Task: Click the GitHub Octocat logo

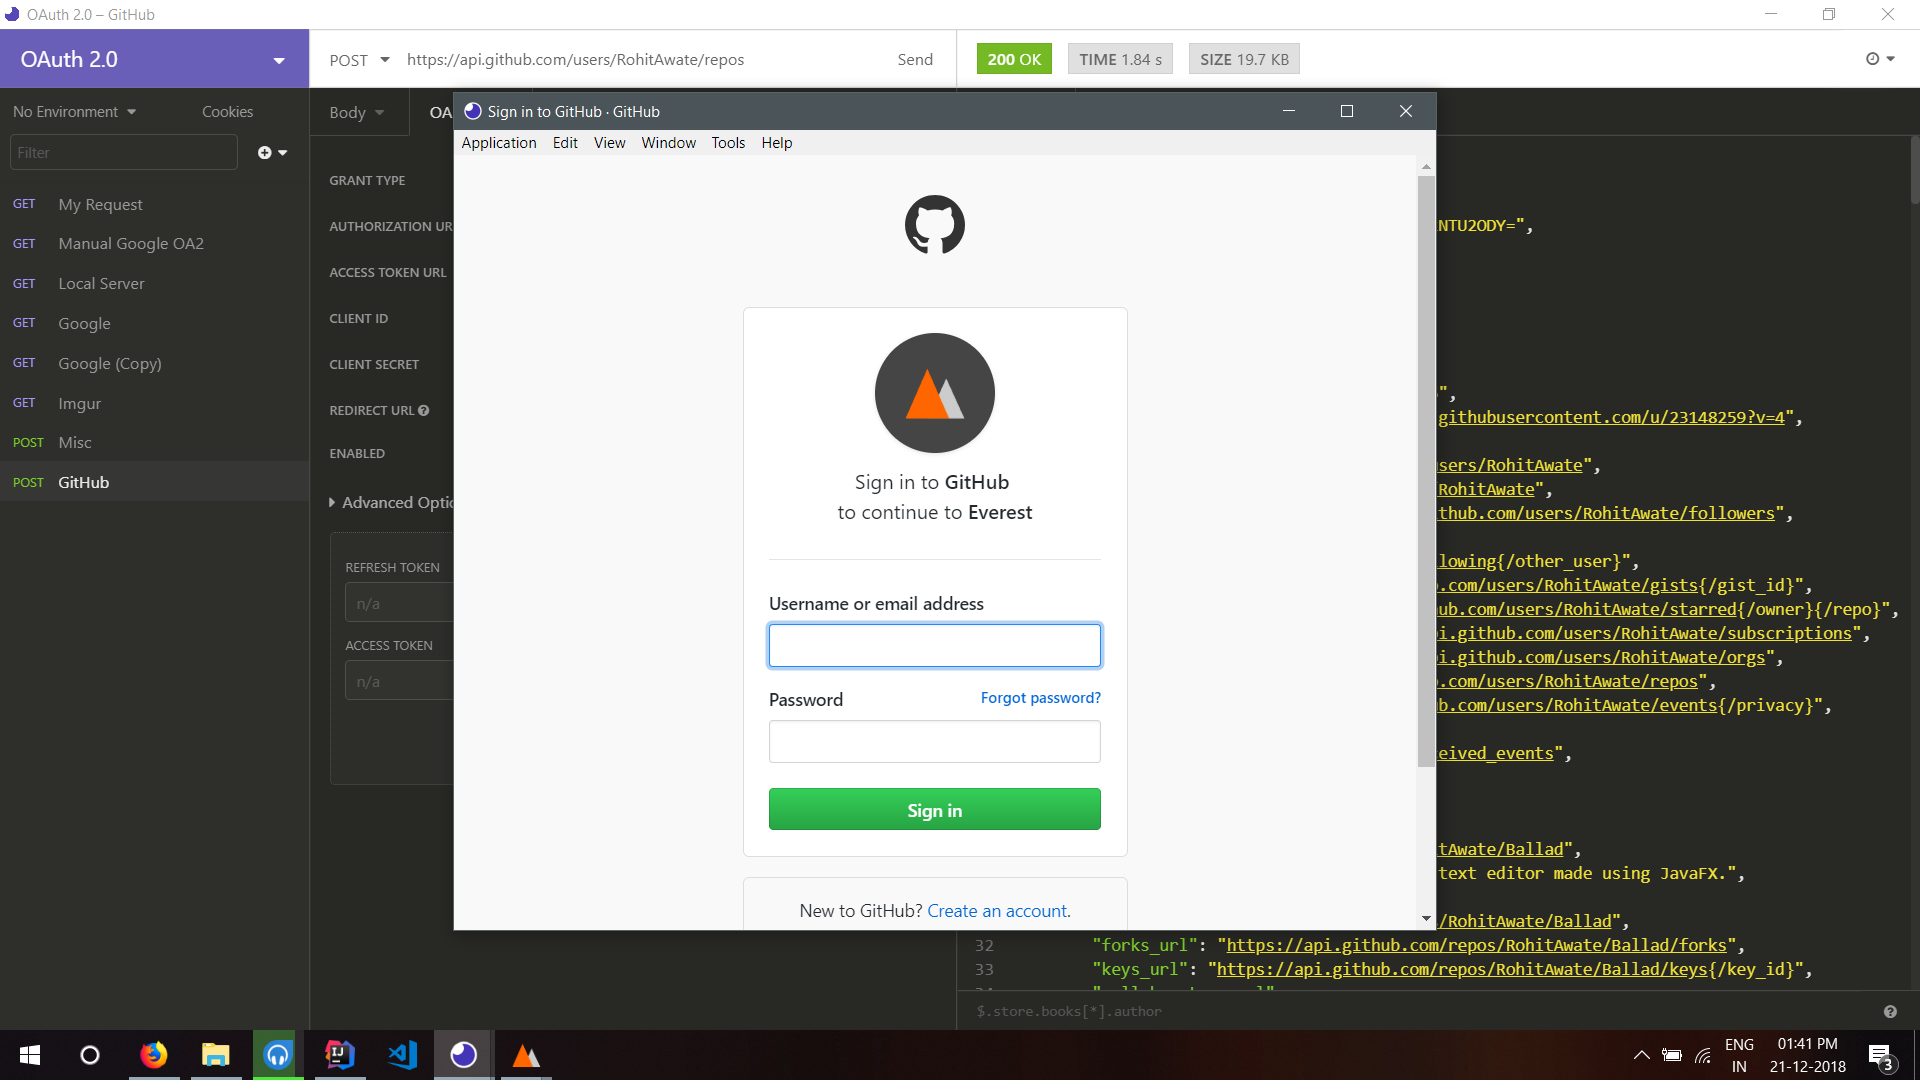Action: [x=934, y=225]
